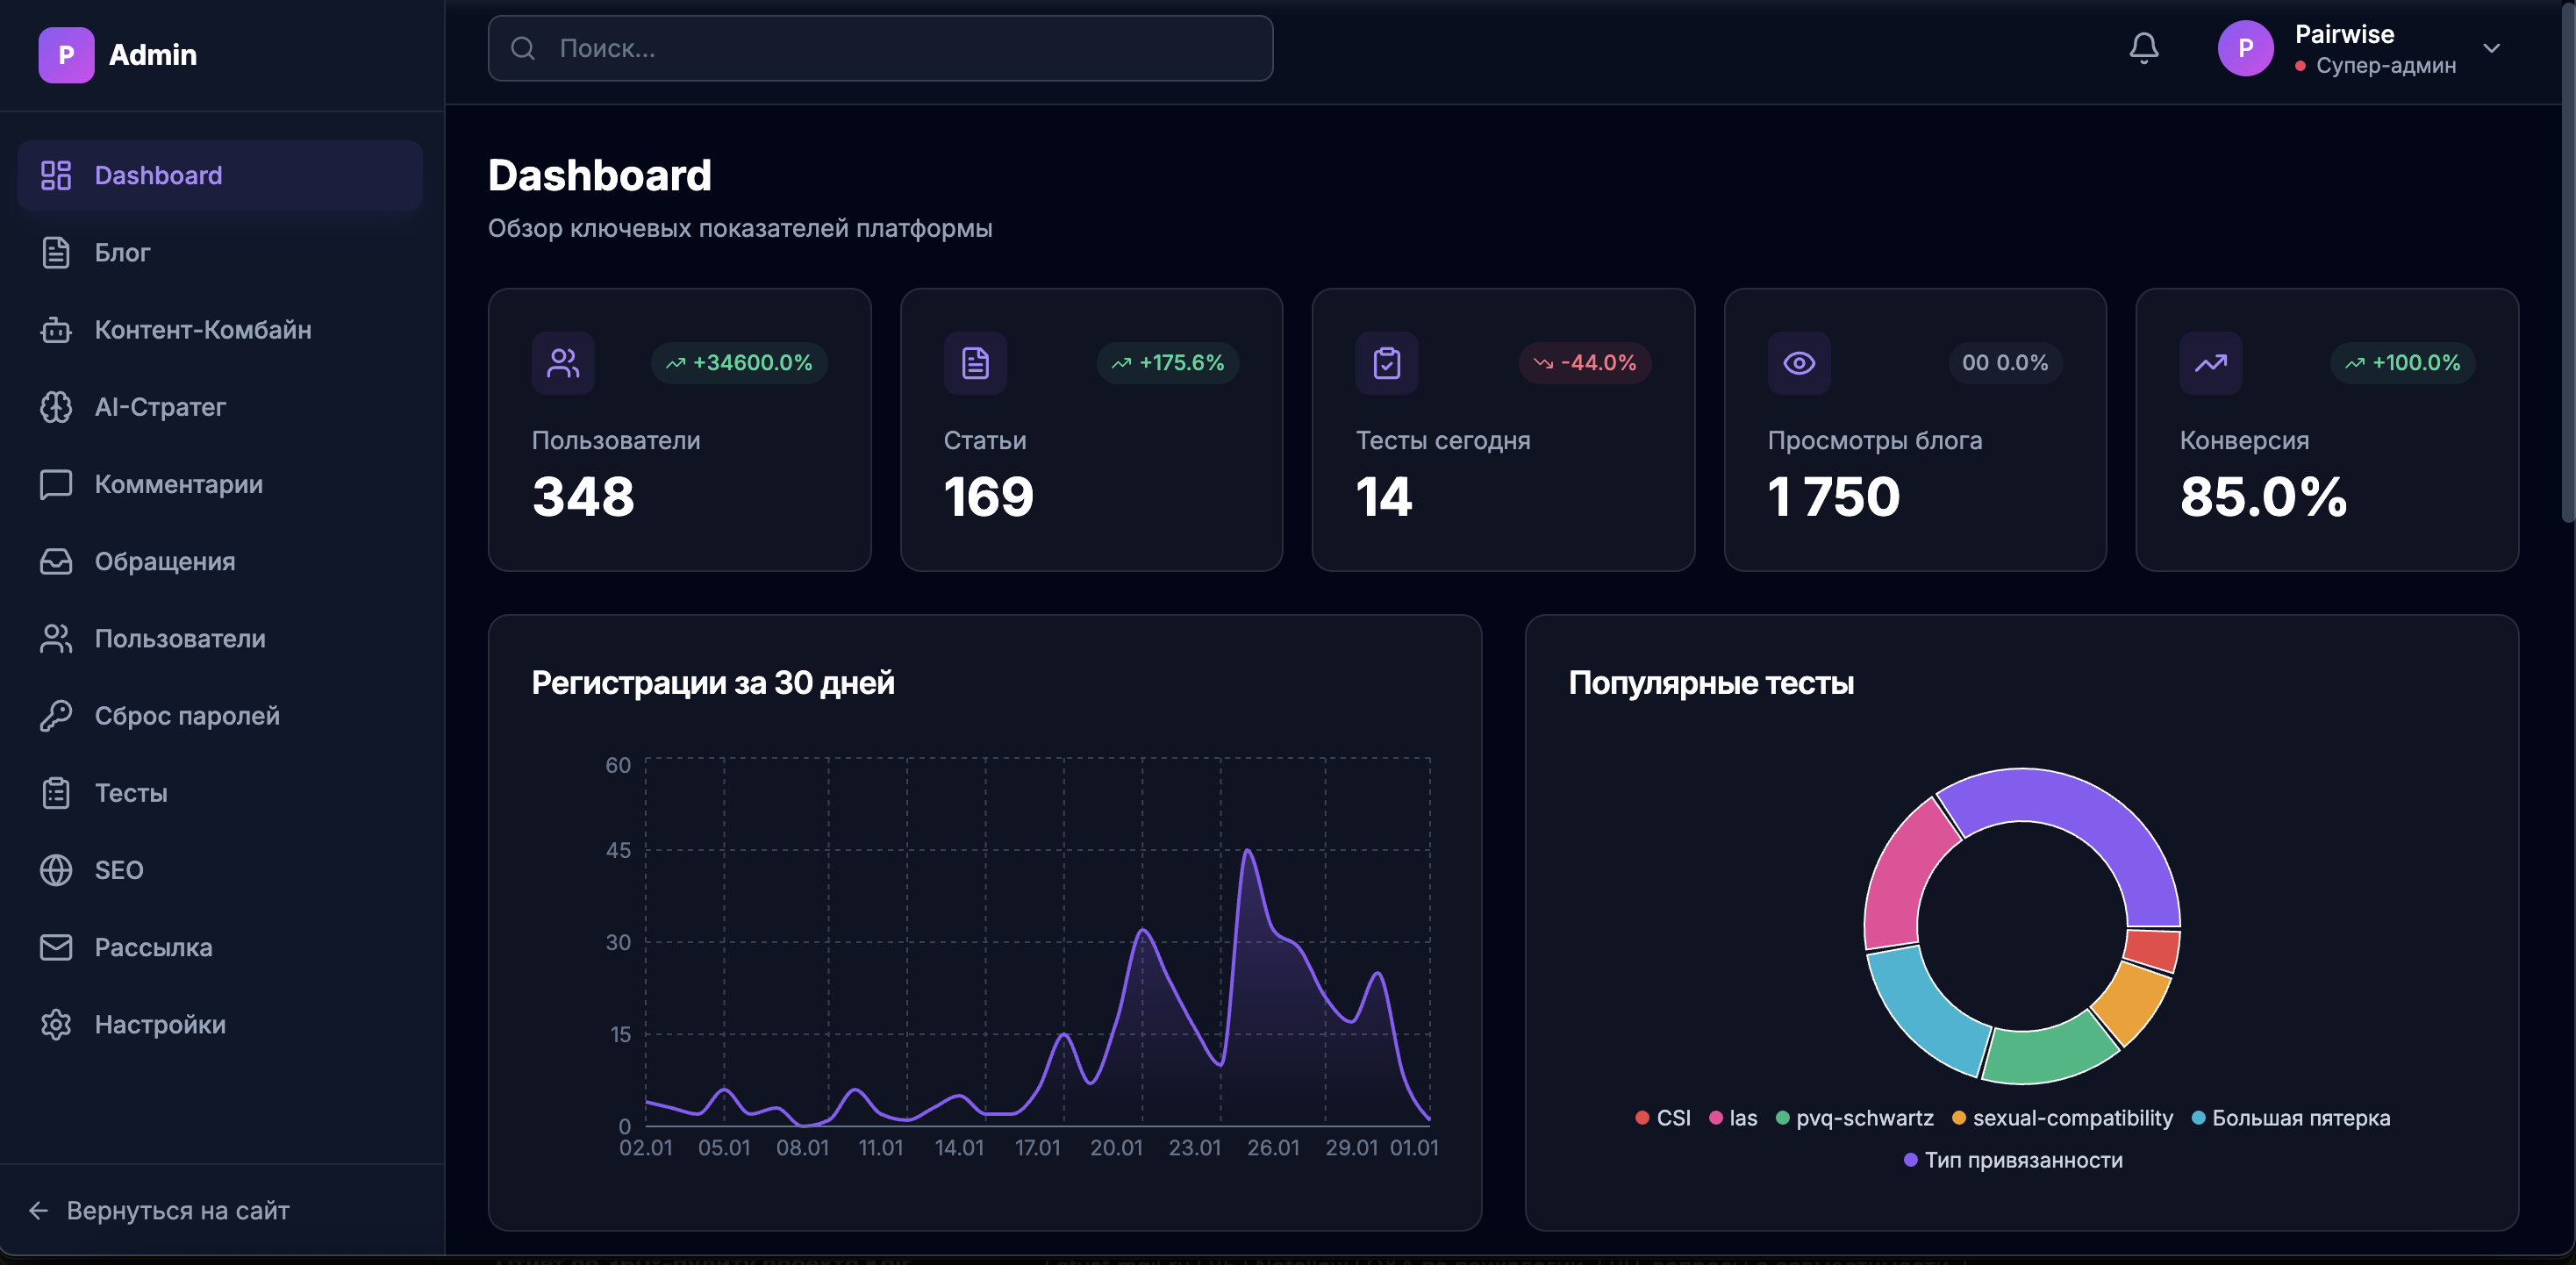Click the notification bell icon
The image size is (2576, 1265).
pyautogui.click(x=2143, y=48)
